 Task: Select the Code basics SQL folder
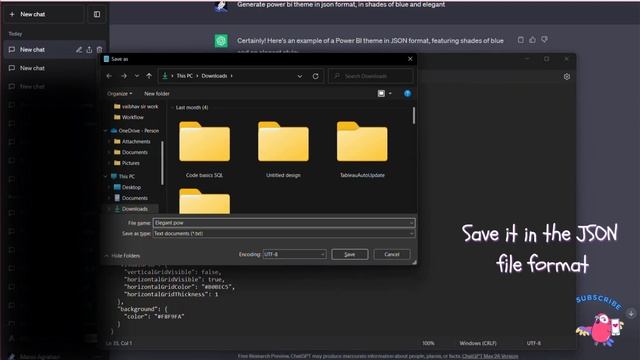tap(204, 150)
